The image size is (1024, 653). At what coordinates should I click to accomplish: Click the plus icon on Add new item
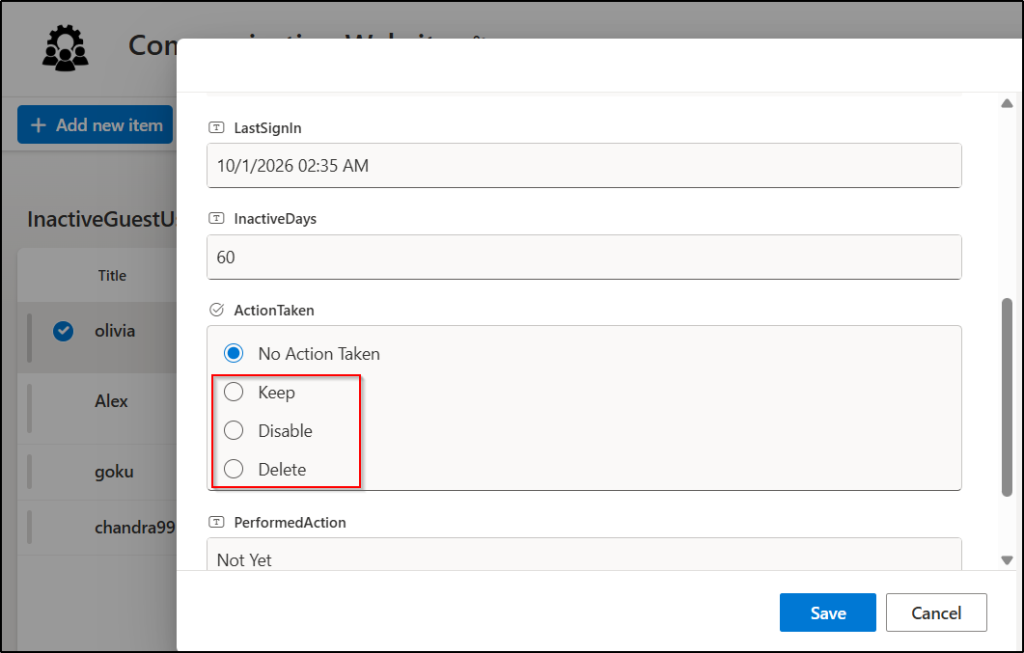39,124
